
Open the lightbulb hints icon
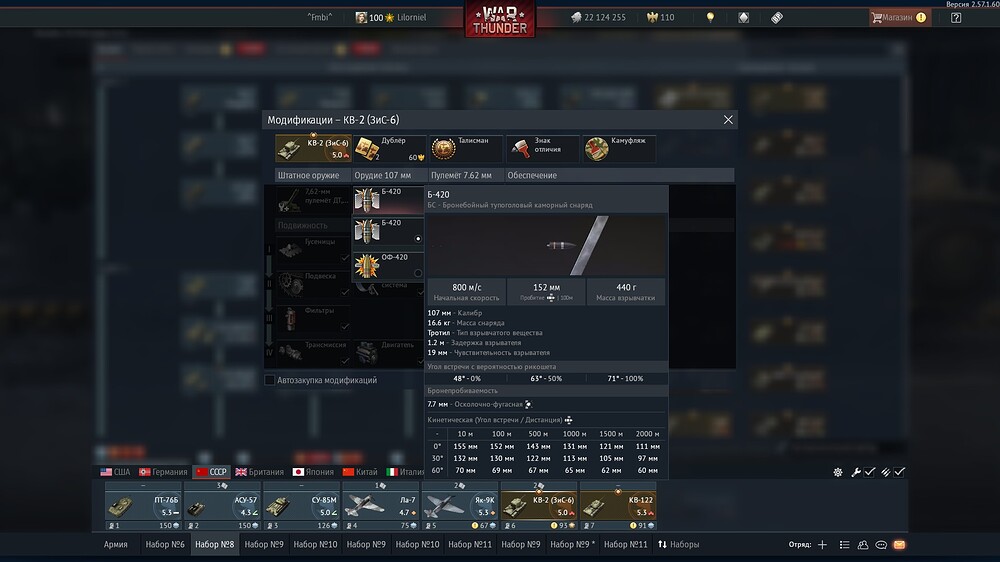pos(710,18)
